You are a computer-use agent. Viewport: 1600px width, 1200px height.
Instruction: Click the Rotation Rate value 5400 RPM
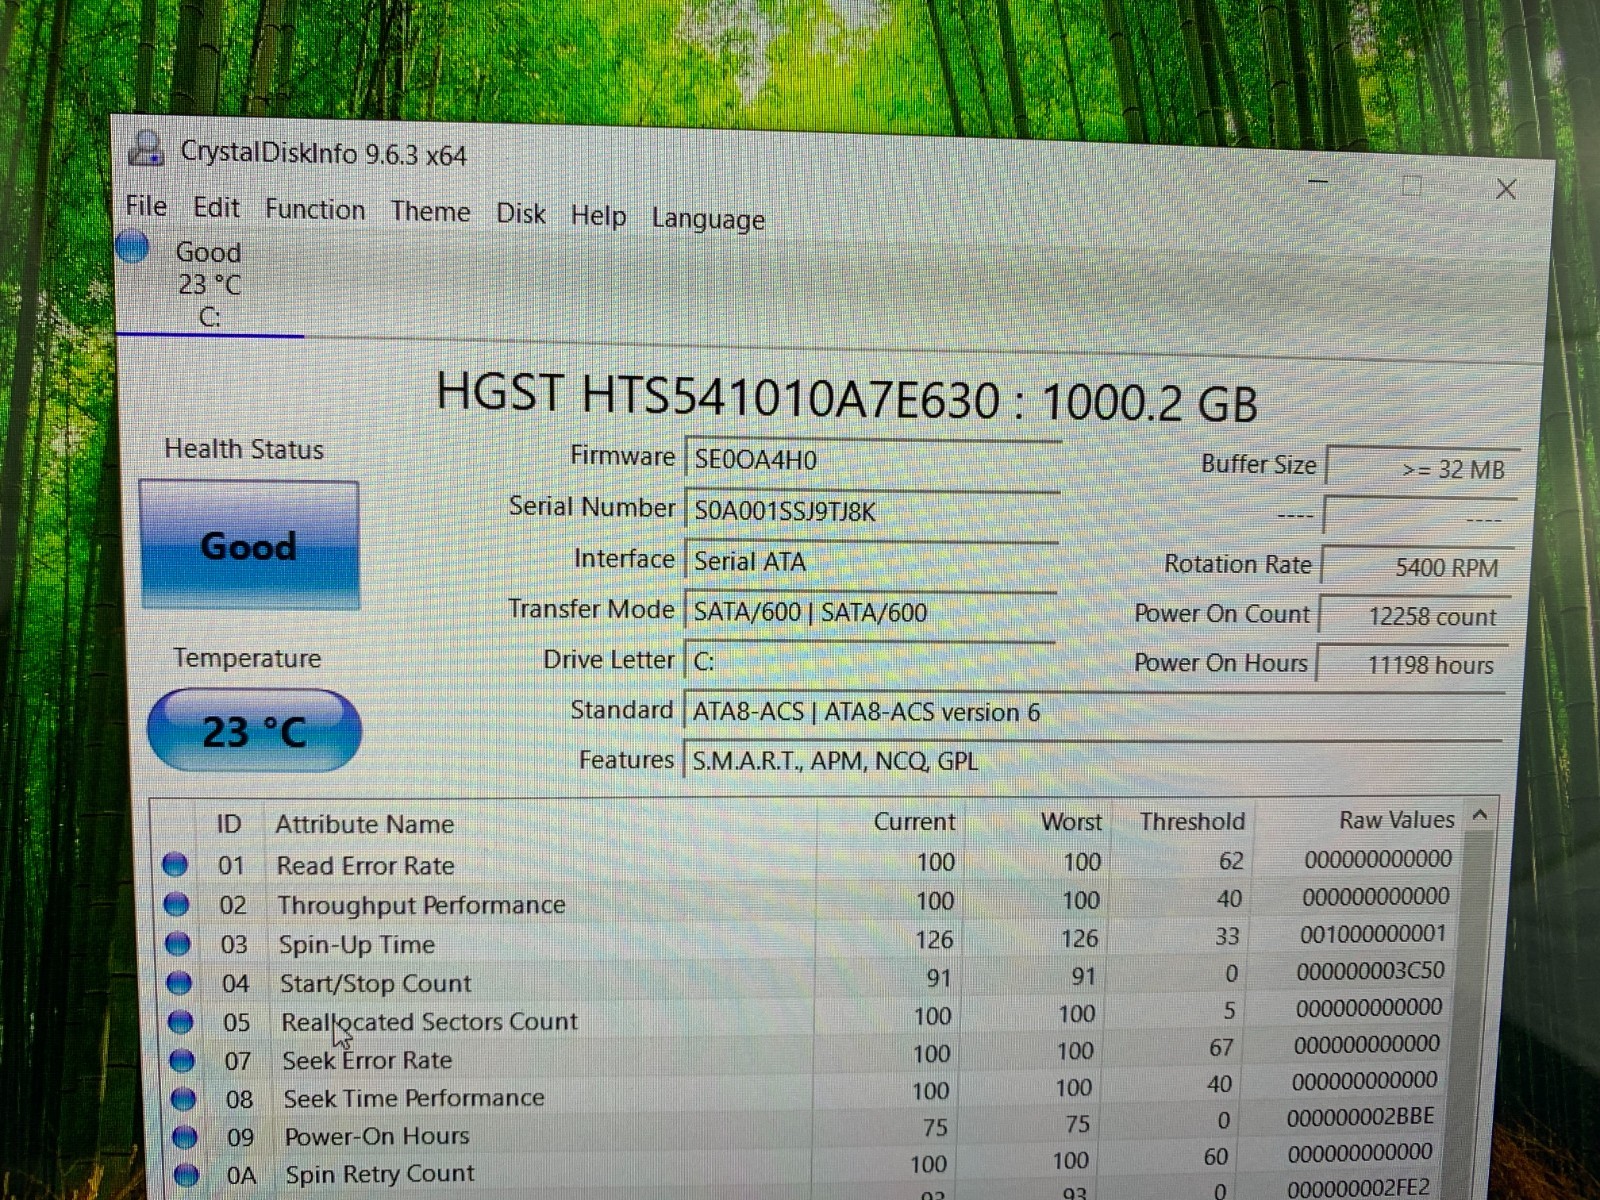[1418, 567]
